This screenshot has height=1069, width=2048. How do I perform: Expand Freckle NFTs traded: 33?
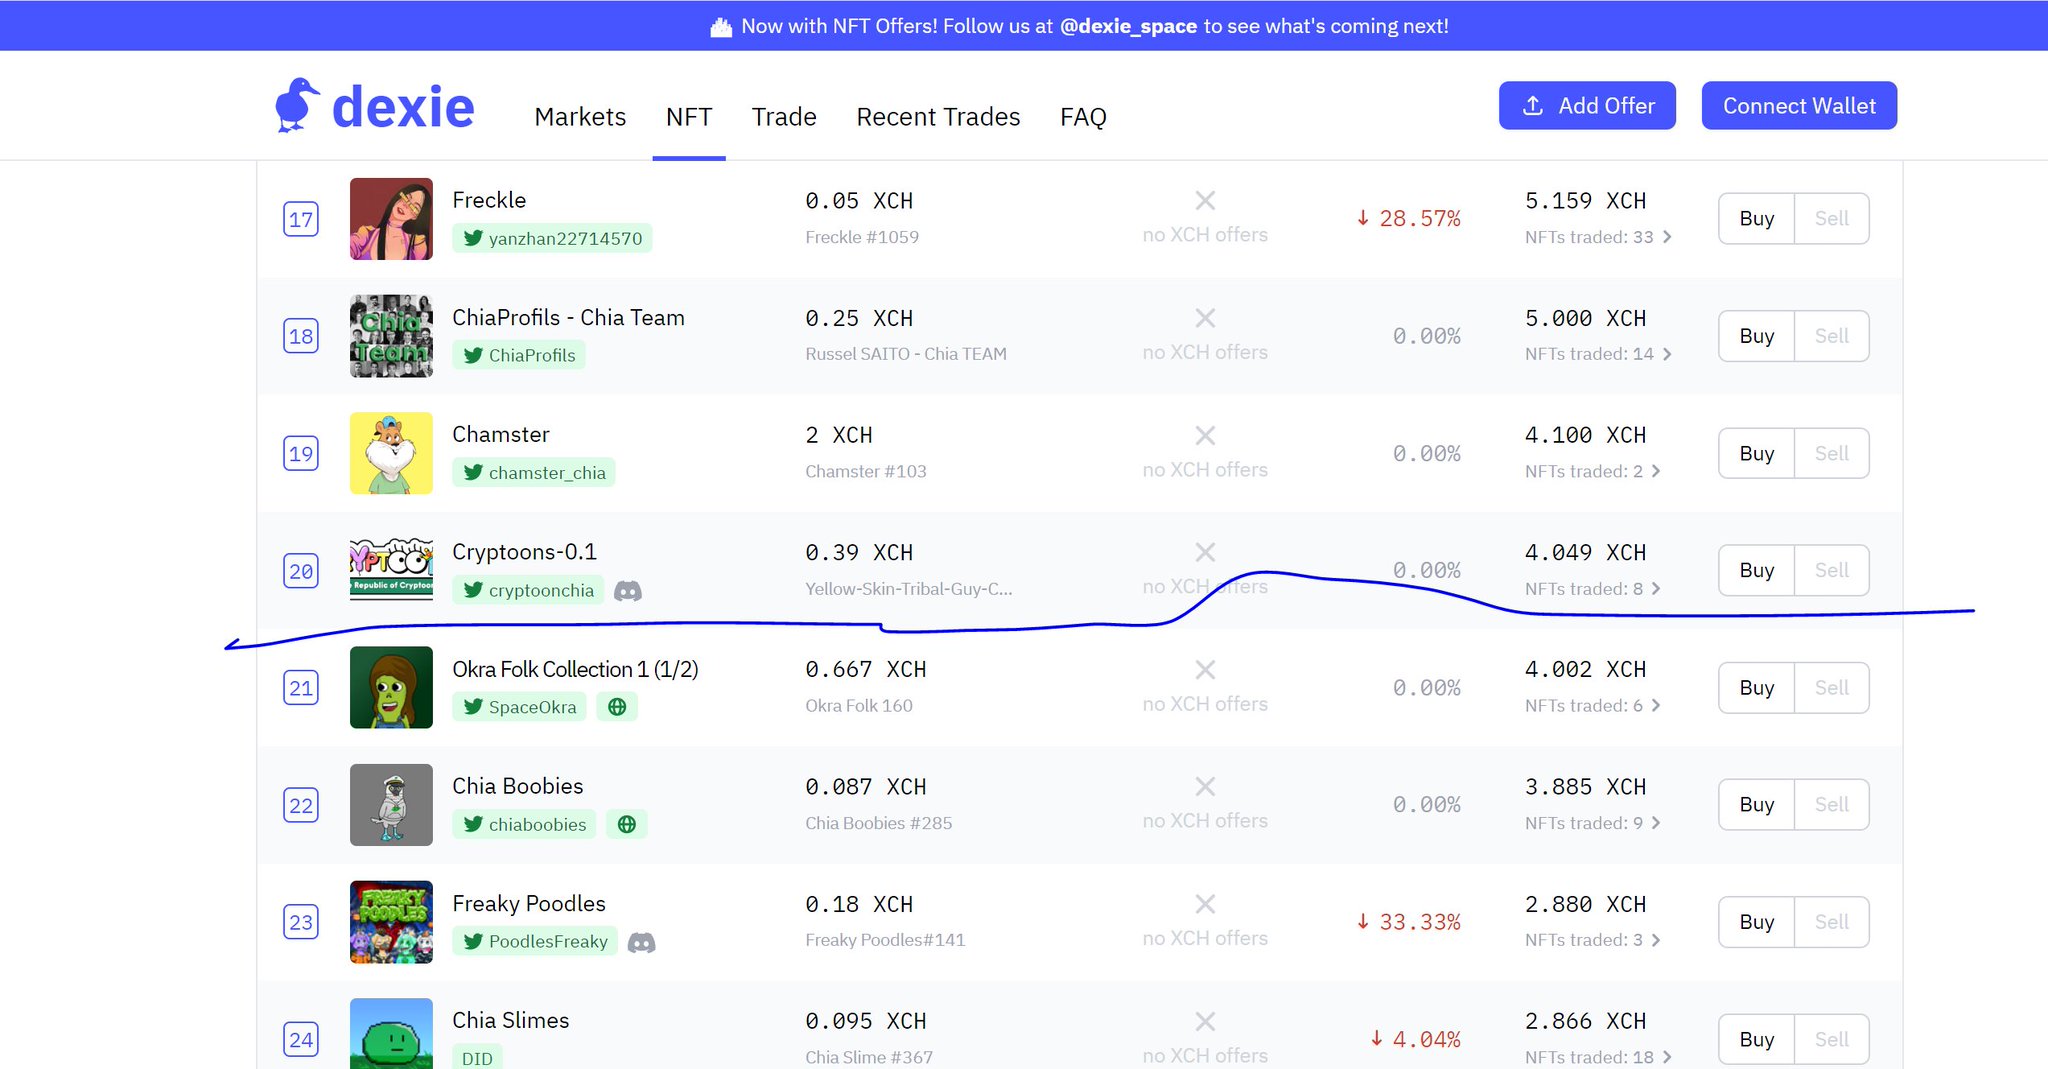(1598, 237)
